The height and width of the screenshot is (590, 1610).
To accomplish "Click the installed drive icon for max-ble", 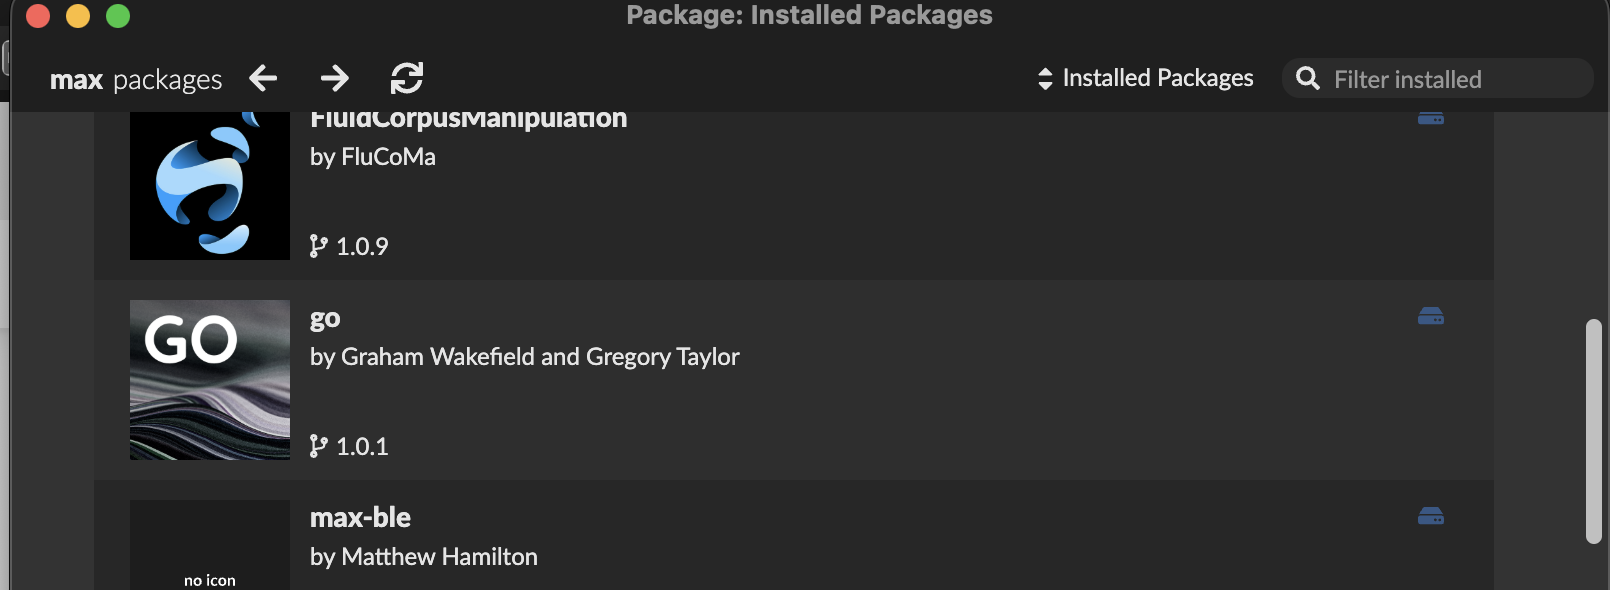I will 1431,517.
